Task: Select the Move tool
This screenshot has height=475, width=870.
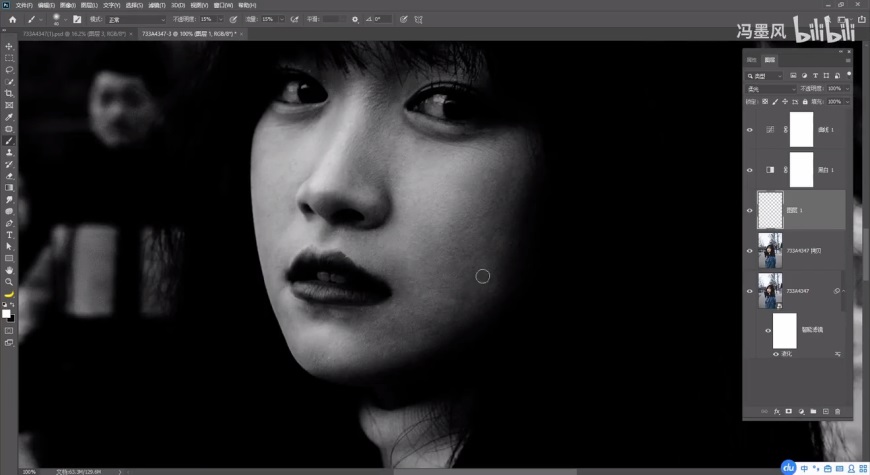Action: [9, 47]
